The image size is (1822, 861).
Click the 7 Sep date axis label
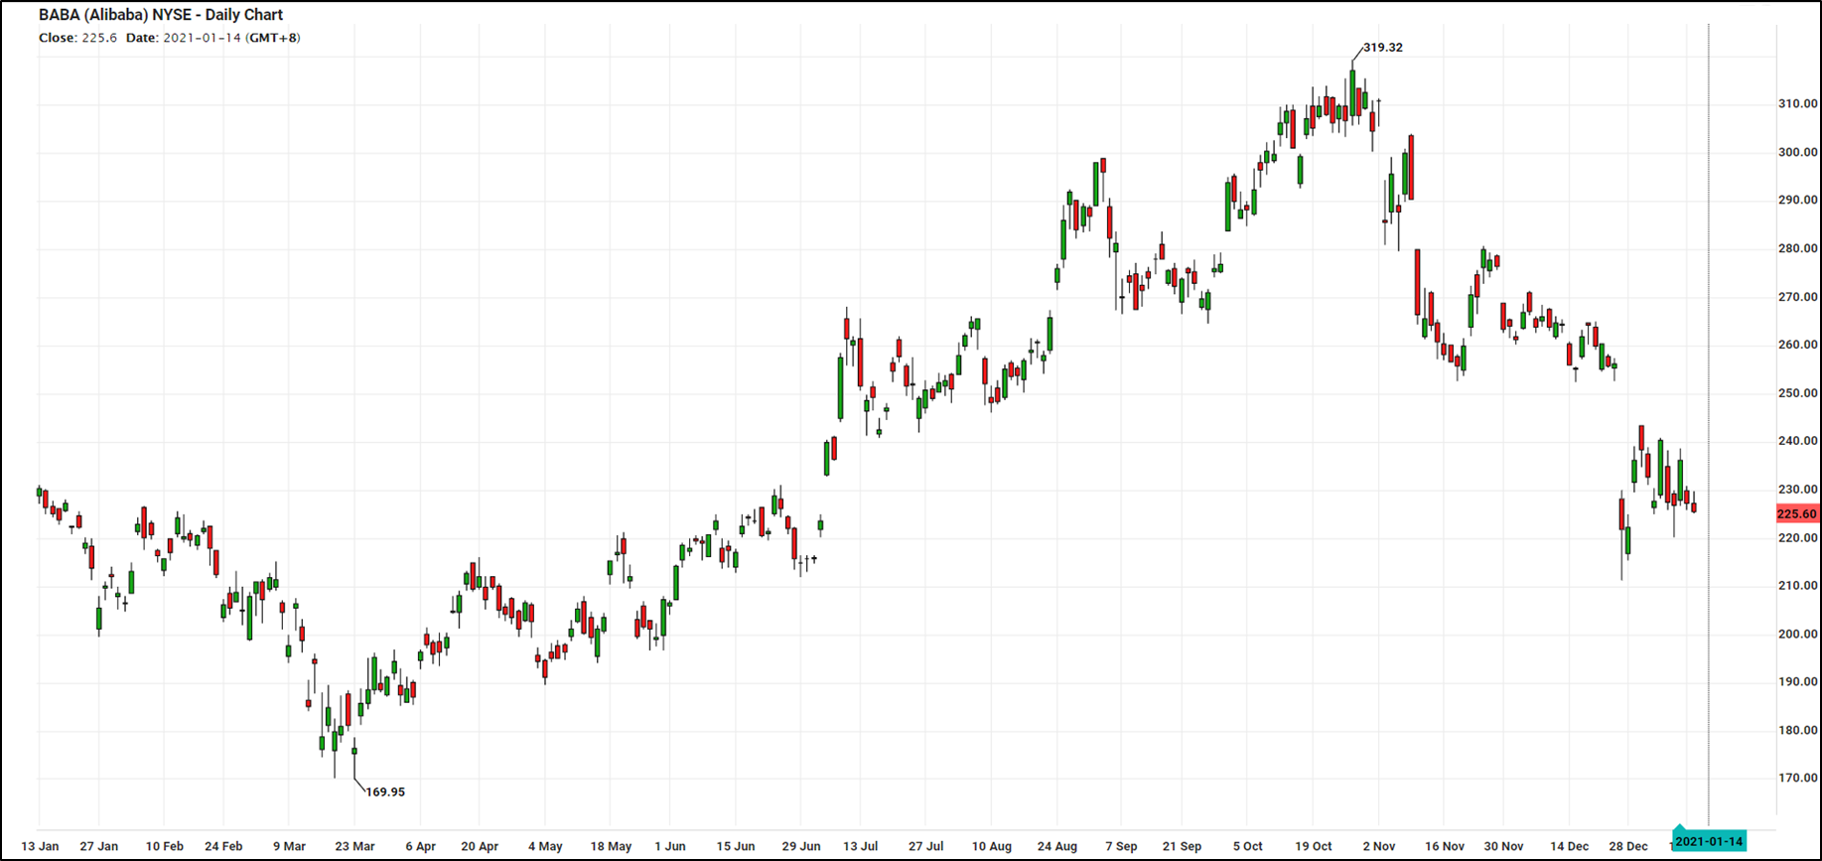1121,846
